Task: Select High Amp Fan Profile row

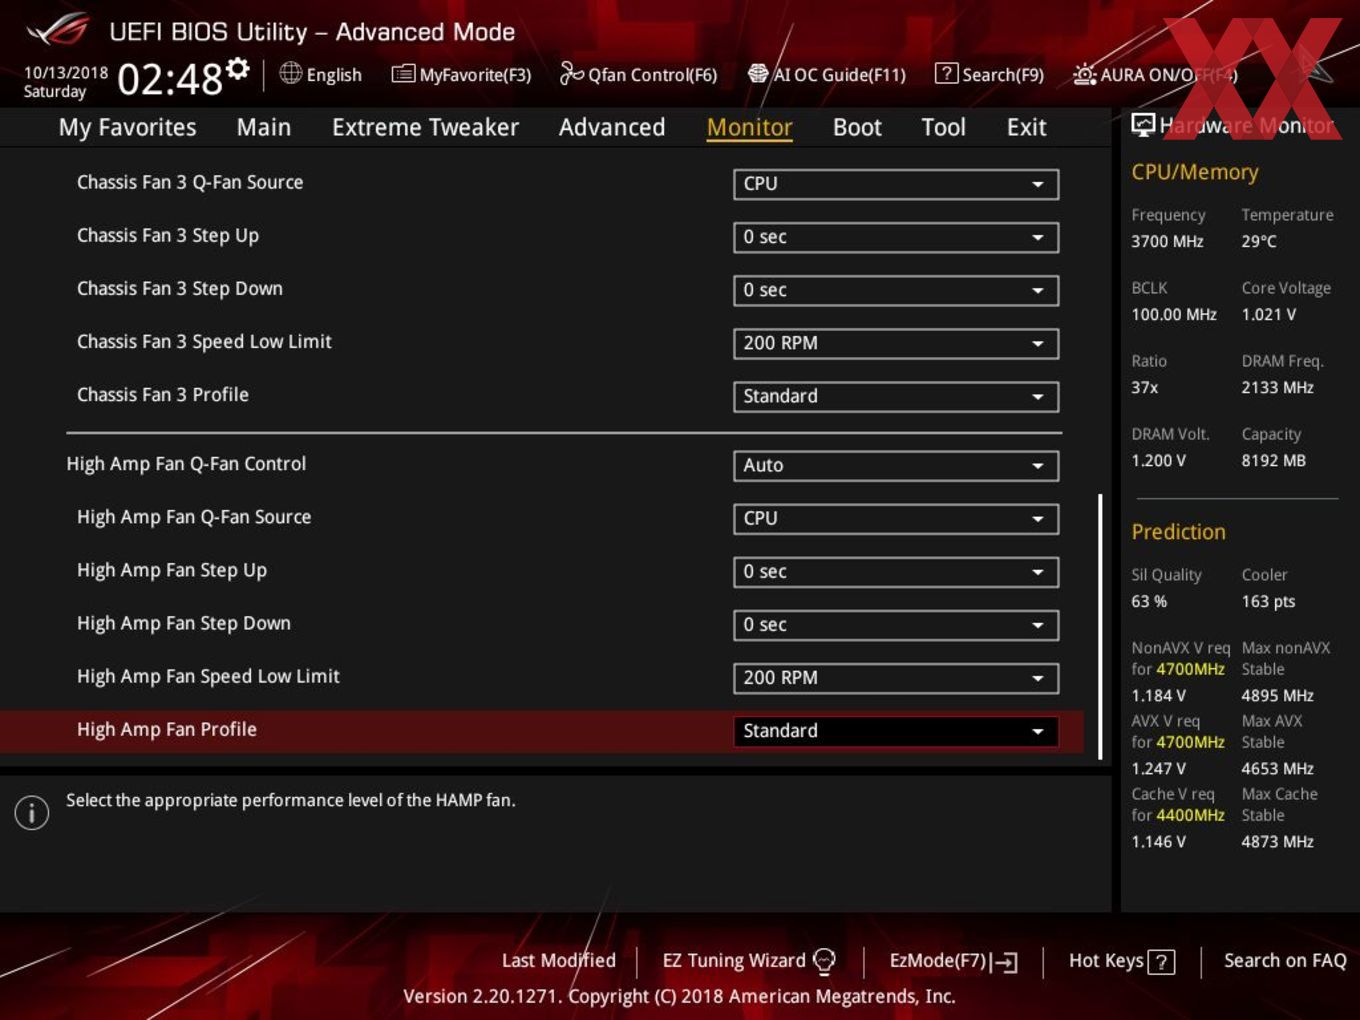Action: (x=541, y=731)
